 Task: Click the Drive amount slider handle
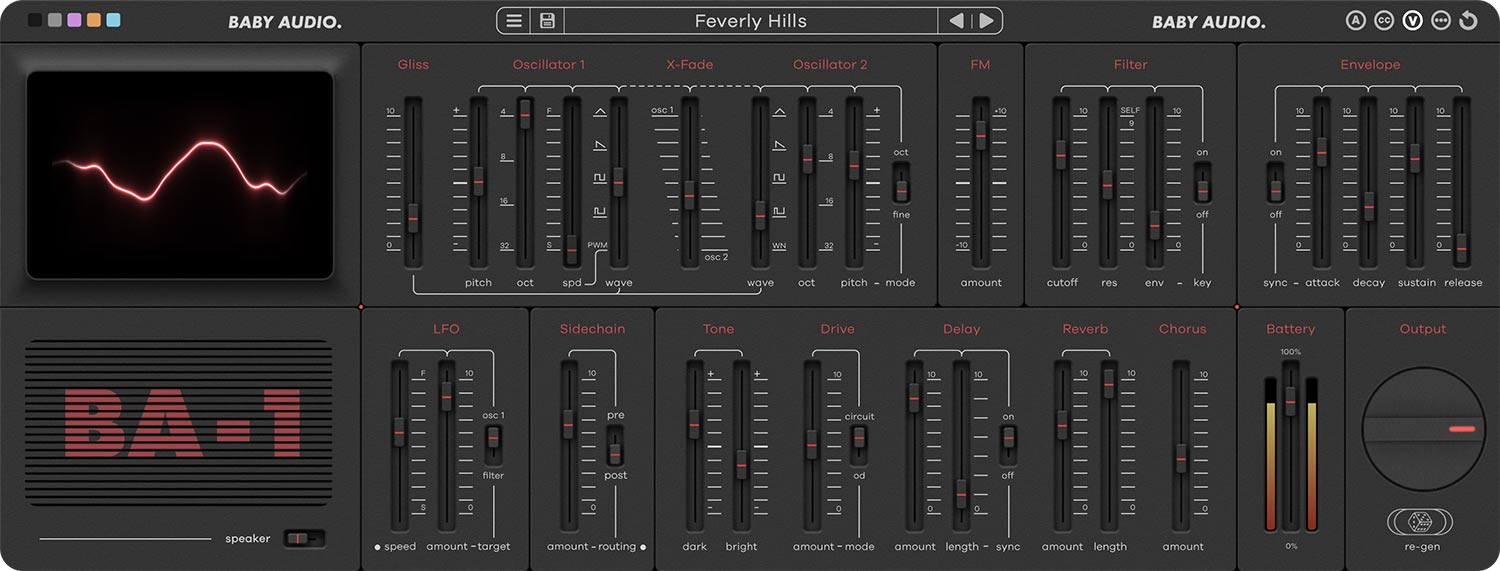coord(812,444)
